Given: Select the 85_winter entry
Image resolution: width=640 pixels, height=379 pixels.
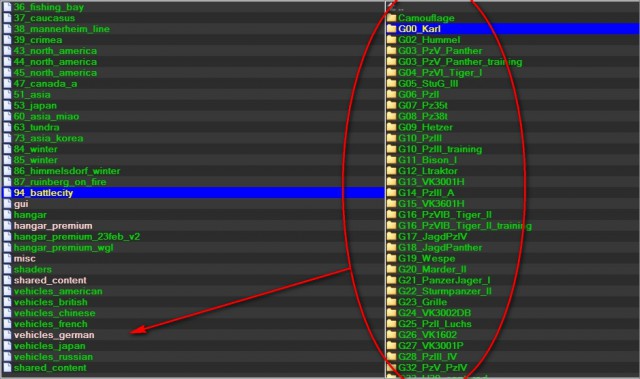Looking at the screenshot, I should (36, 160).
